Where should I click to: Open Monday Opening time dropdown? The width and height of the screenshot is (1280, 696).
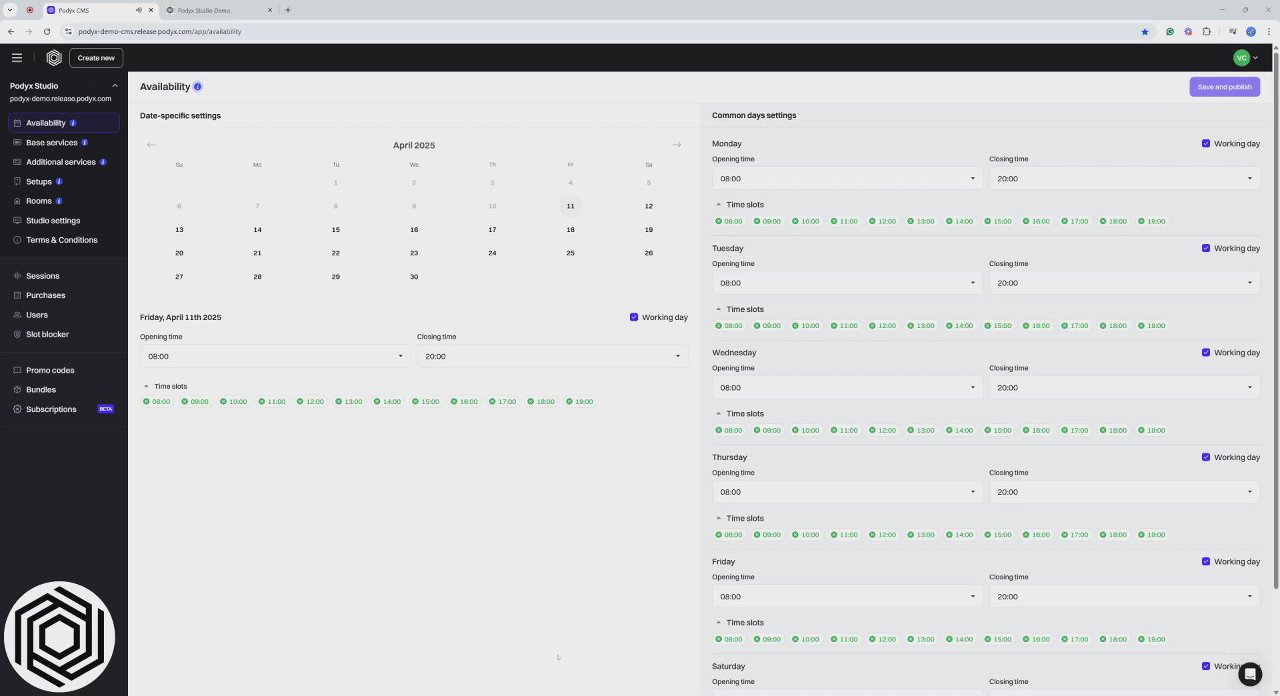point(847,179)
